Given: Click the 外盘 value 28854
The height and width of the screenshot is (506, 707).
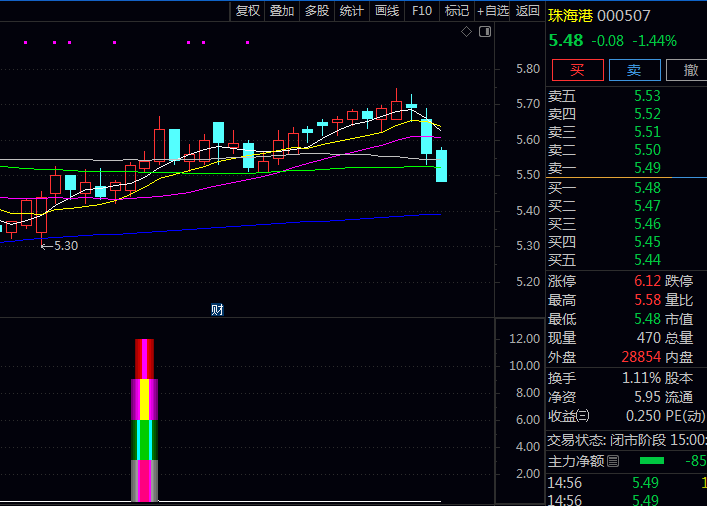Looking at the screenshot, I should pos(641,357).
